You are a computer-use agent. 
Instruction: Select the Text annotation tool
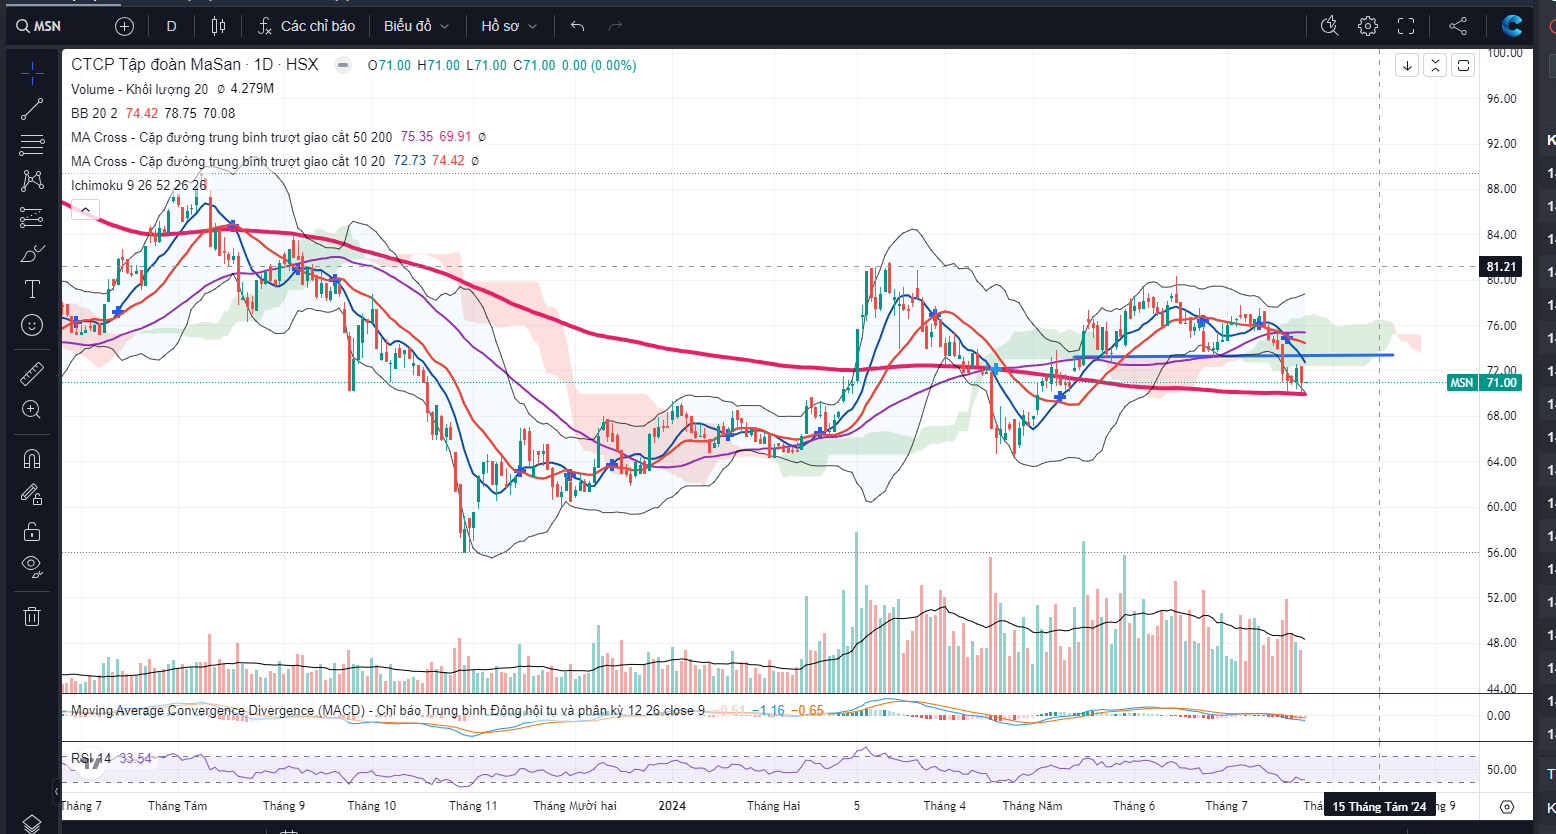[32, 289]
